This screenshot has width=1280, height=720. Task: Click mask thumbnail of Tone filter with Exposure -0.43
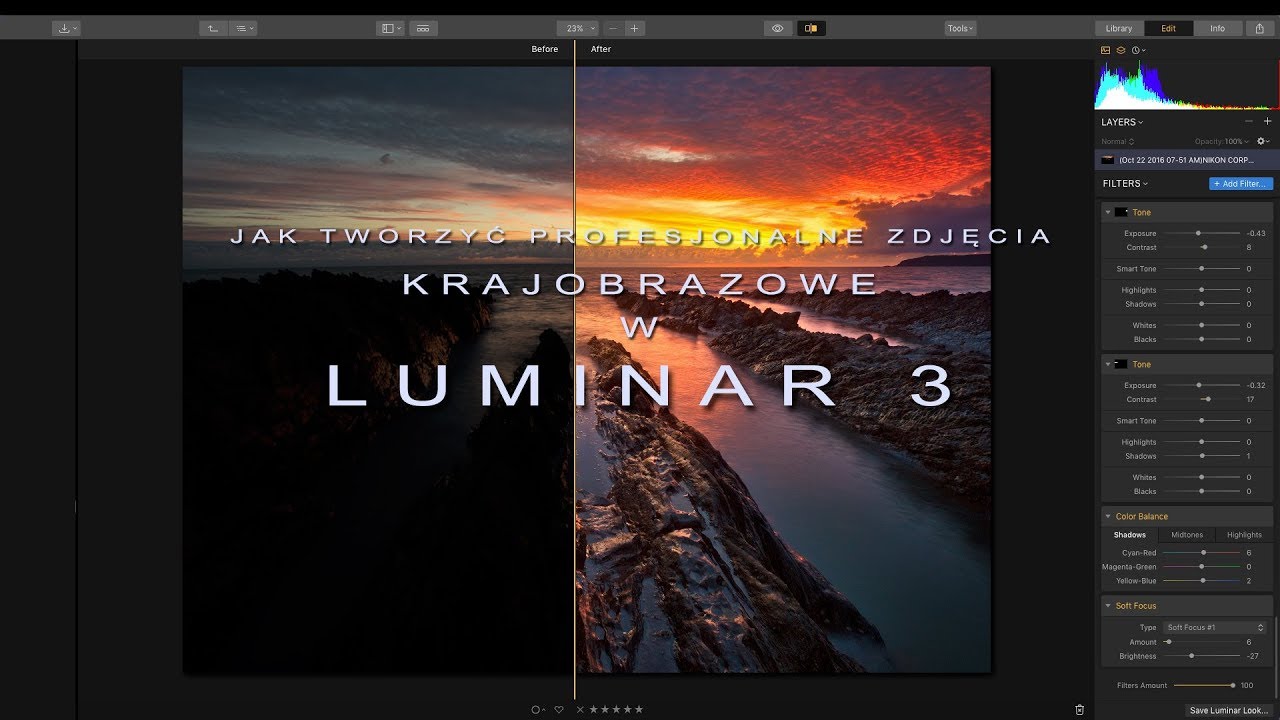pyautogui.click(x=1121, y=212)
